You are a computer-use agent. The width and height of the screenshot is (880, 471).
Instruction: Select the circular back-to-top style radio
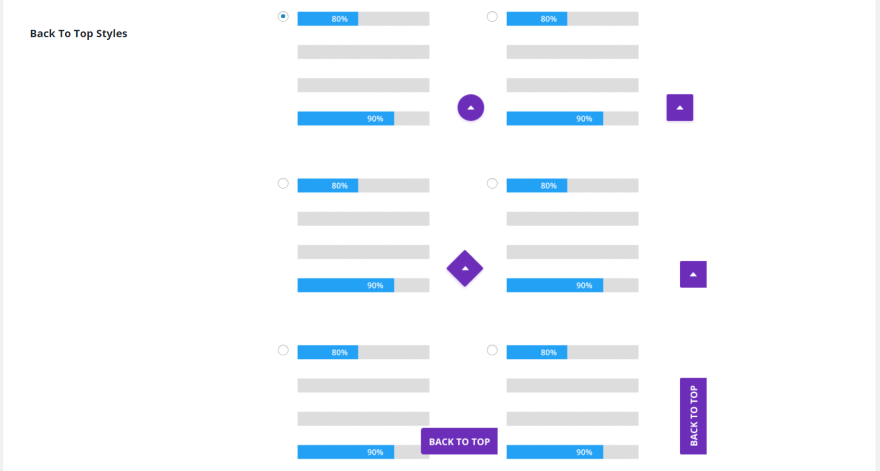point(284,17)
